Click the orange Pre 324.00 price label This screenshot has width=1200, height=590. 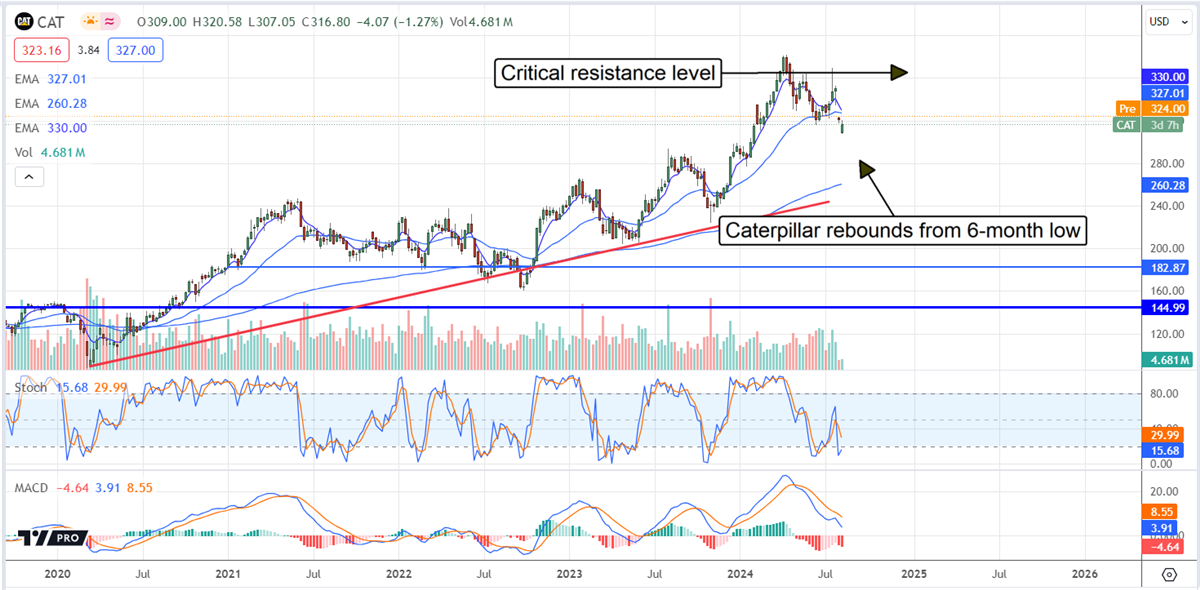coord(1151,108)
